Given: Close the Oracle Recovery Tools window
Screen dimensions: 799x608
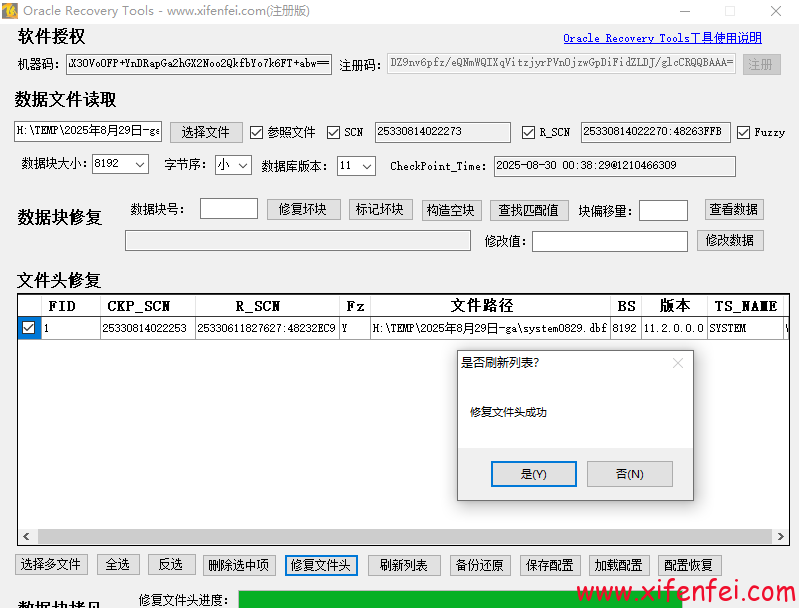Looking at the screenshot, I should pos(776,11).
